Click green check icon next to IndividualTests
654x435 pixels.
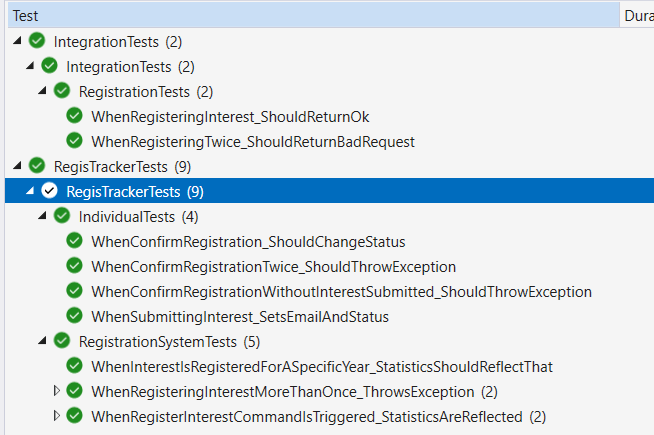(62, 216)
